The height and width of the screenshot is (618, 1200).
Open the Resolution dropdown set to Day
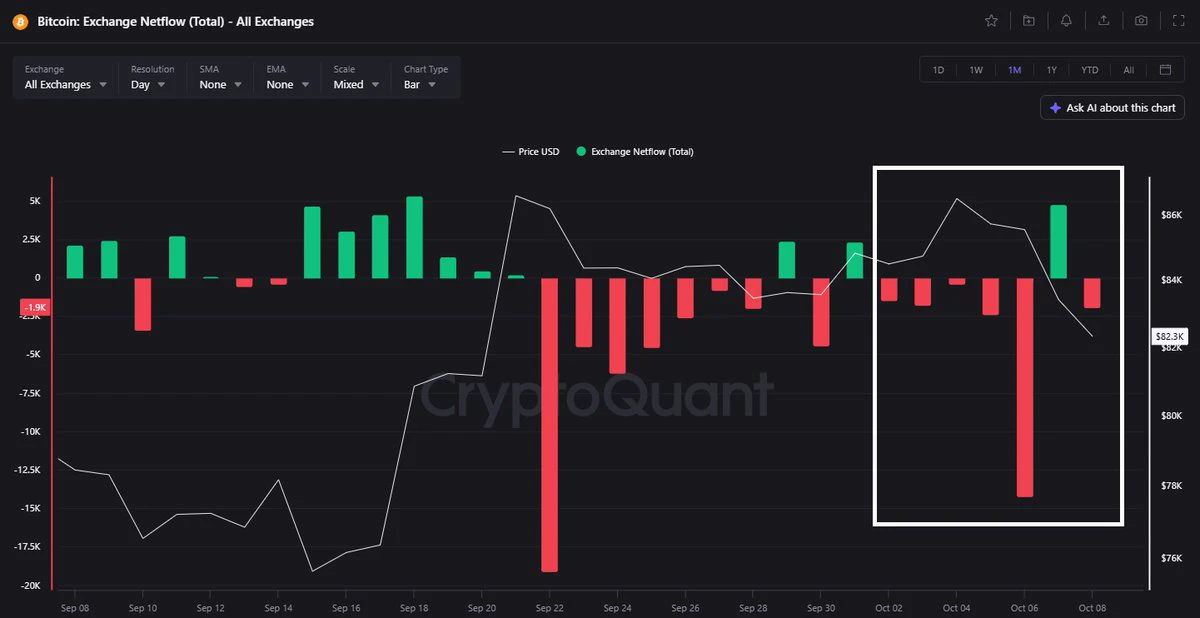(152, 78)
